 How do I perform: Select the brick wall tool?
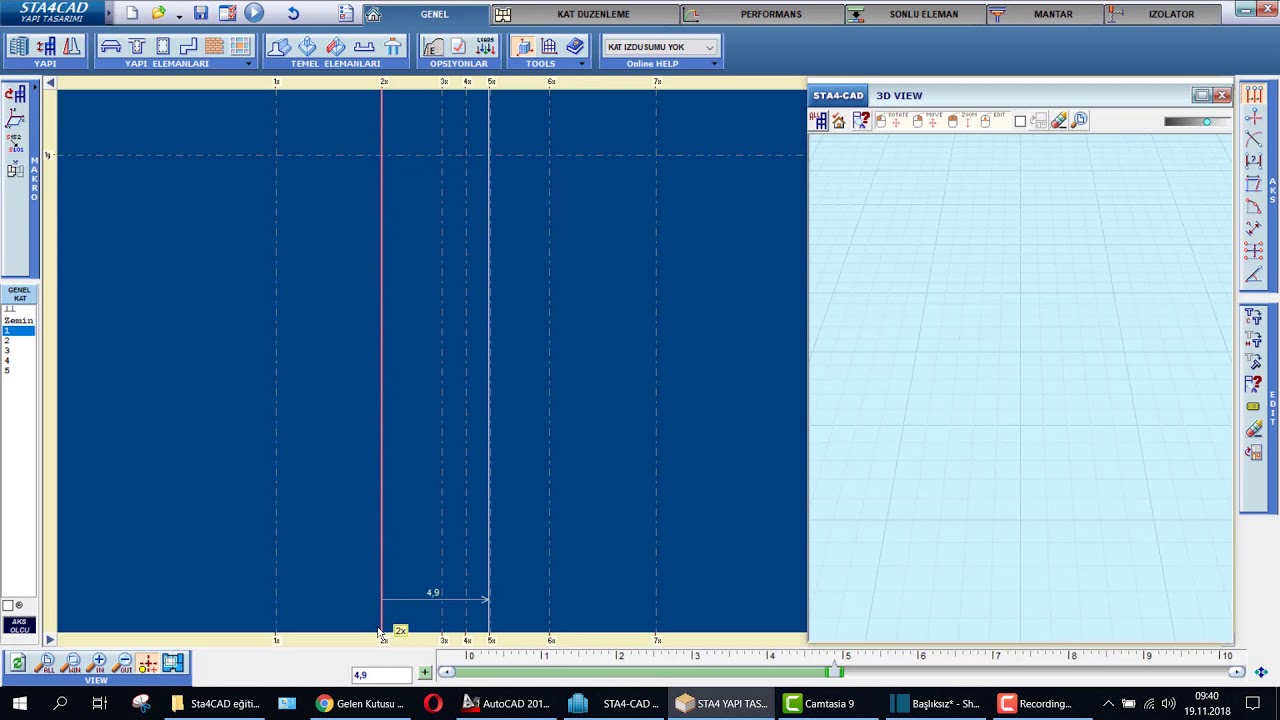point(214,47)
